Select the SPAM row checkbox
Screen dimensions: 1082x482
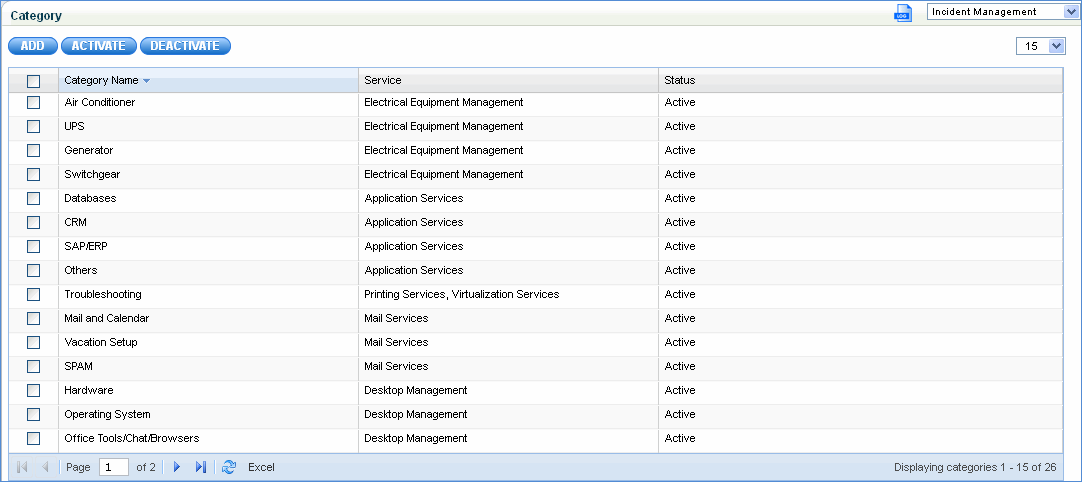coord(33,366)
